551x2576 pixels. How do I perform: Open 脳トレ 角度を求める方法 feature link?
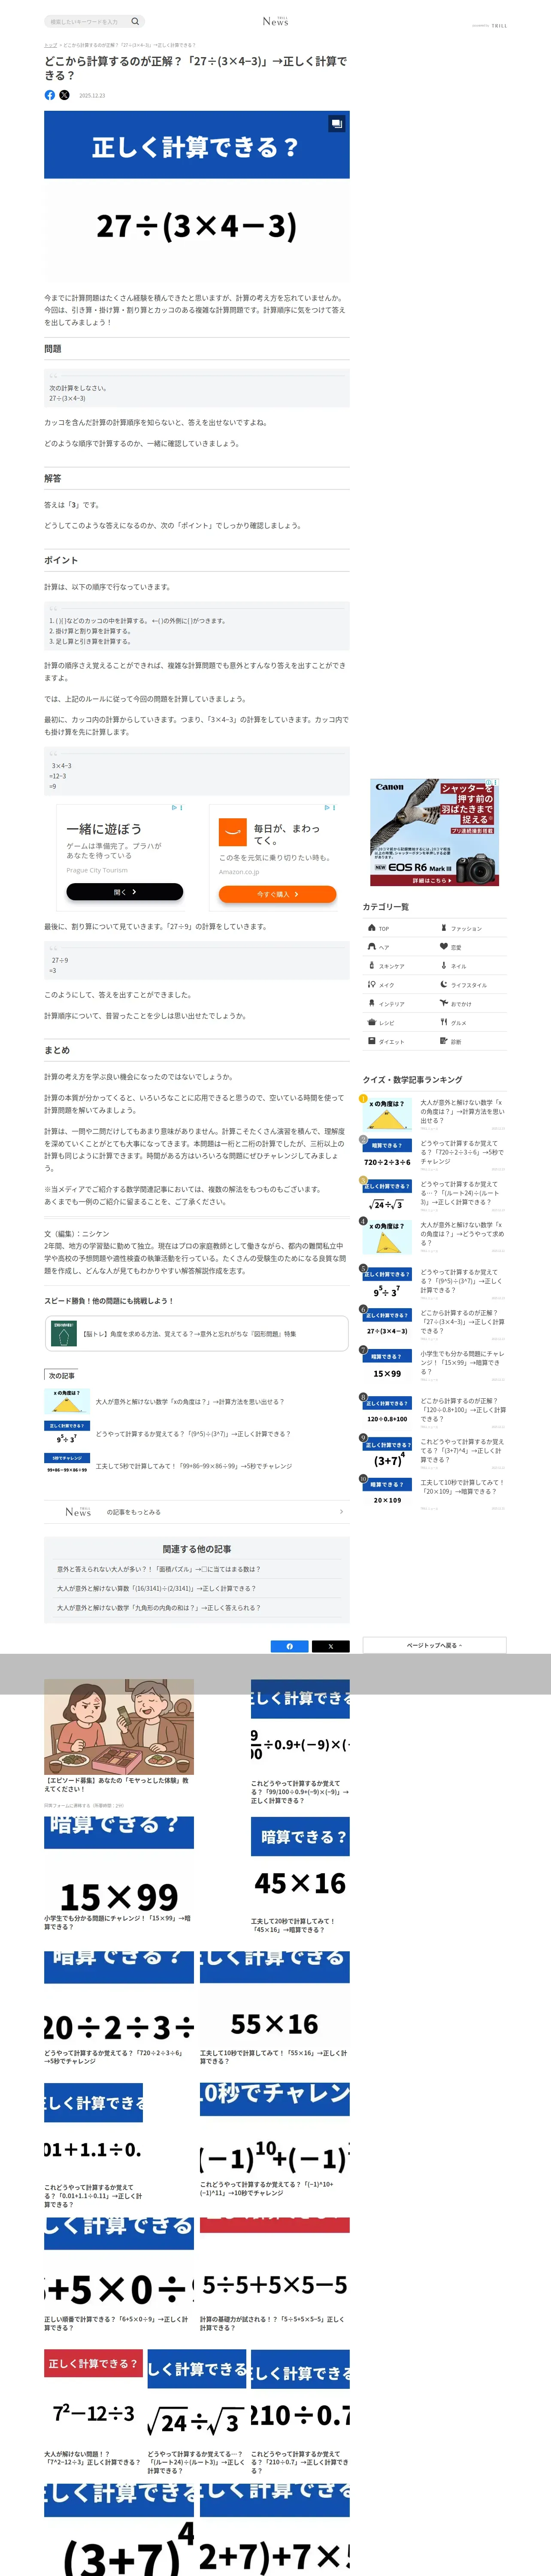pyautogui.click(x=196, y=1334)
